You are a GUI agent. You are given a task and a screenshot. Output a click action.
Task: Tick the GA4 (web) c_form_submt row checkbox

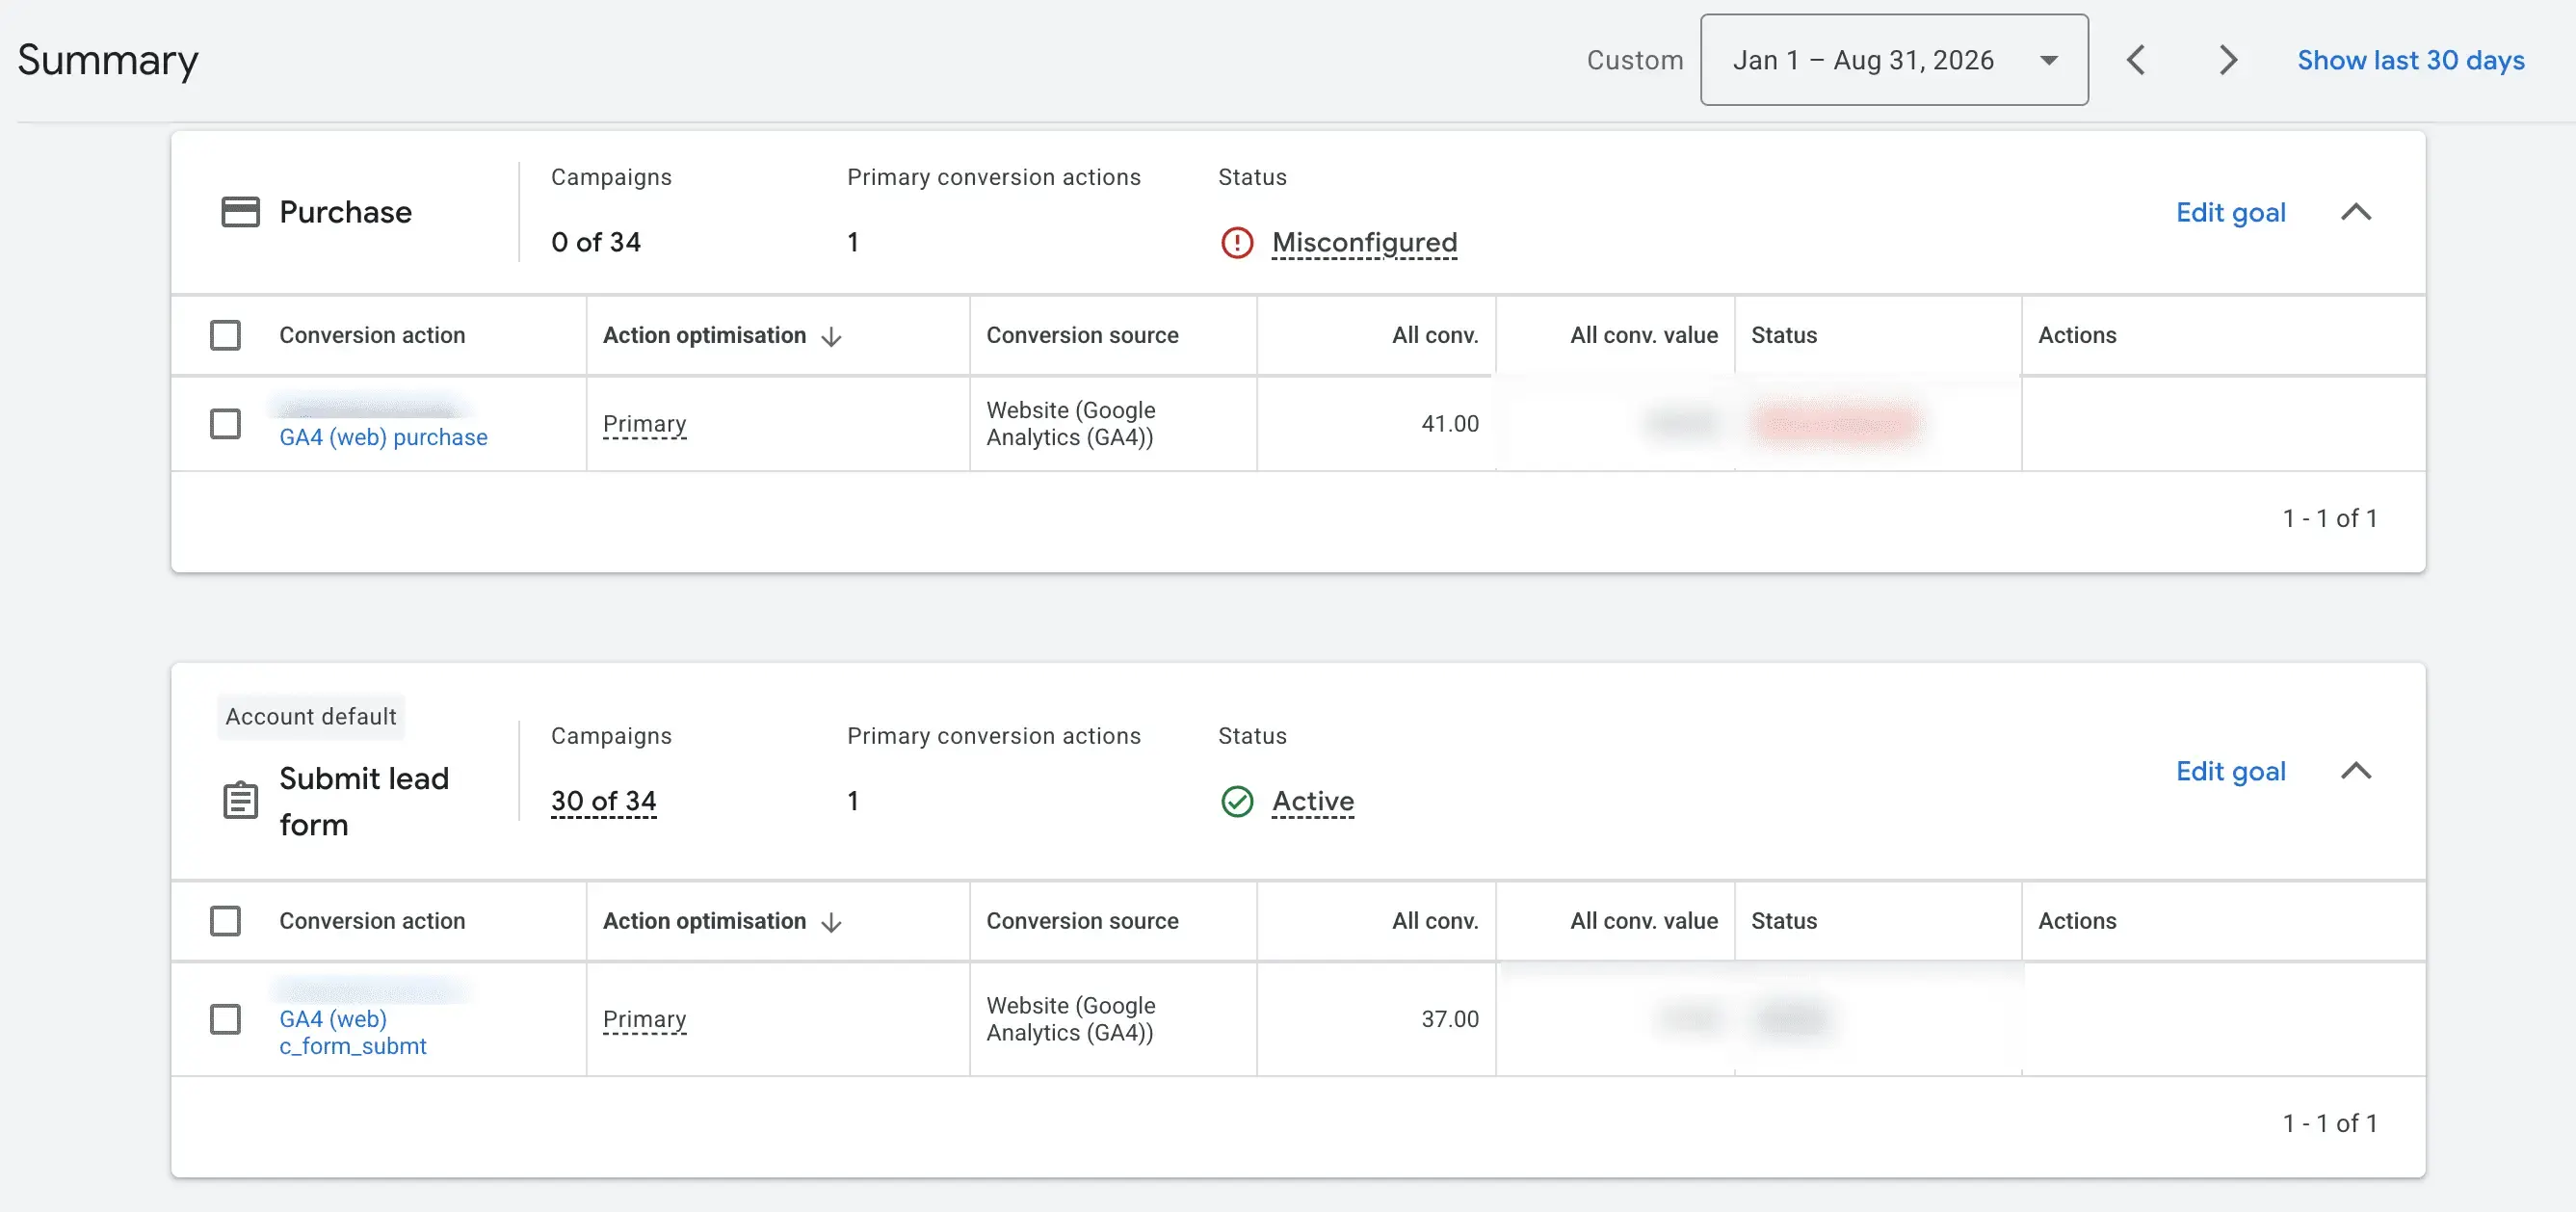coord(225,1019)
